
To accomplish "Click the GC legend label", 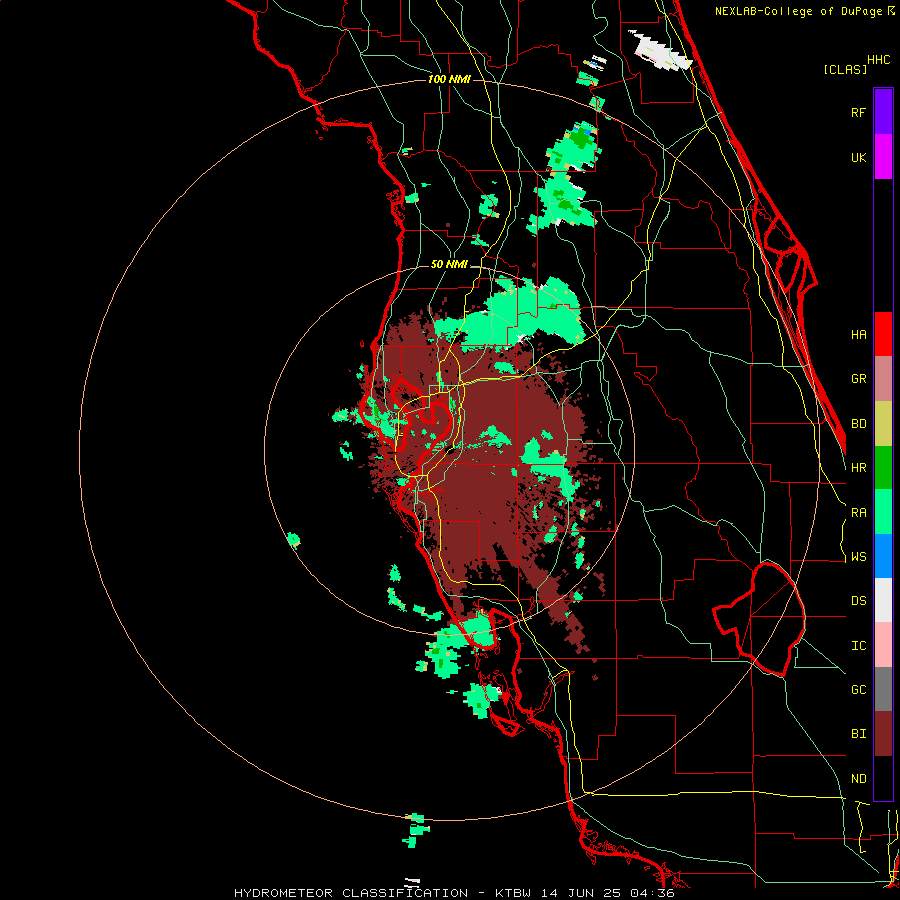I will point(858,690).
